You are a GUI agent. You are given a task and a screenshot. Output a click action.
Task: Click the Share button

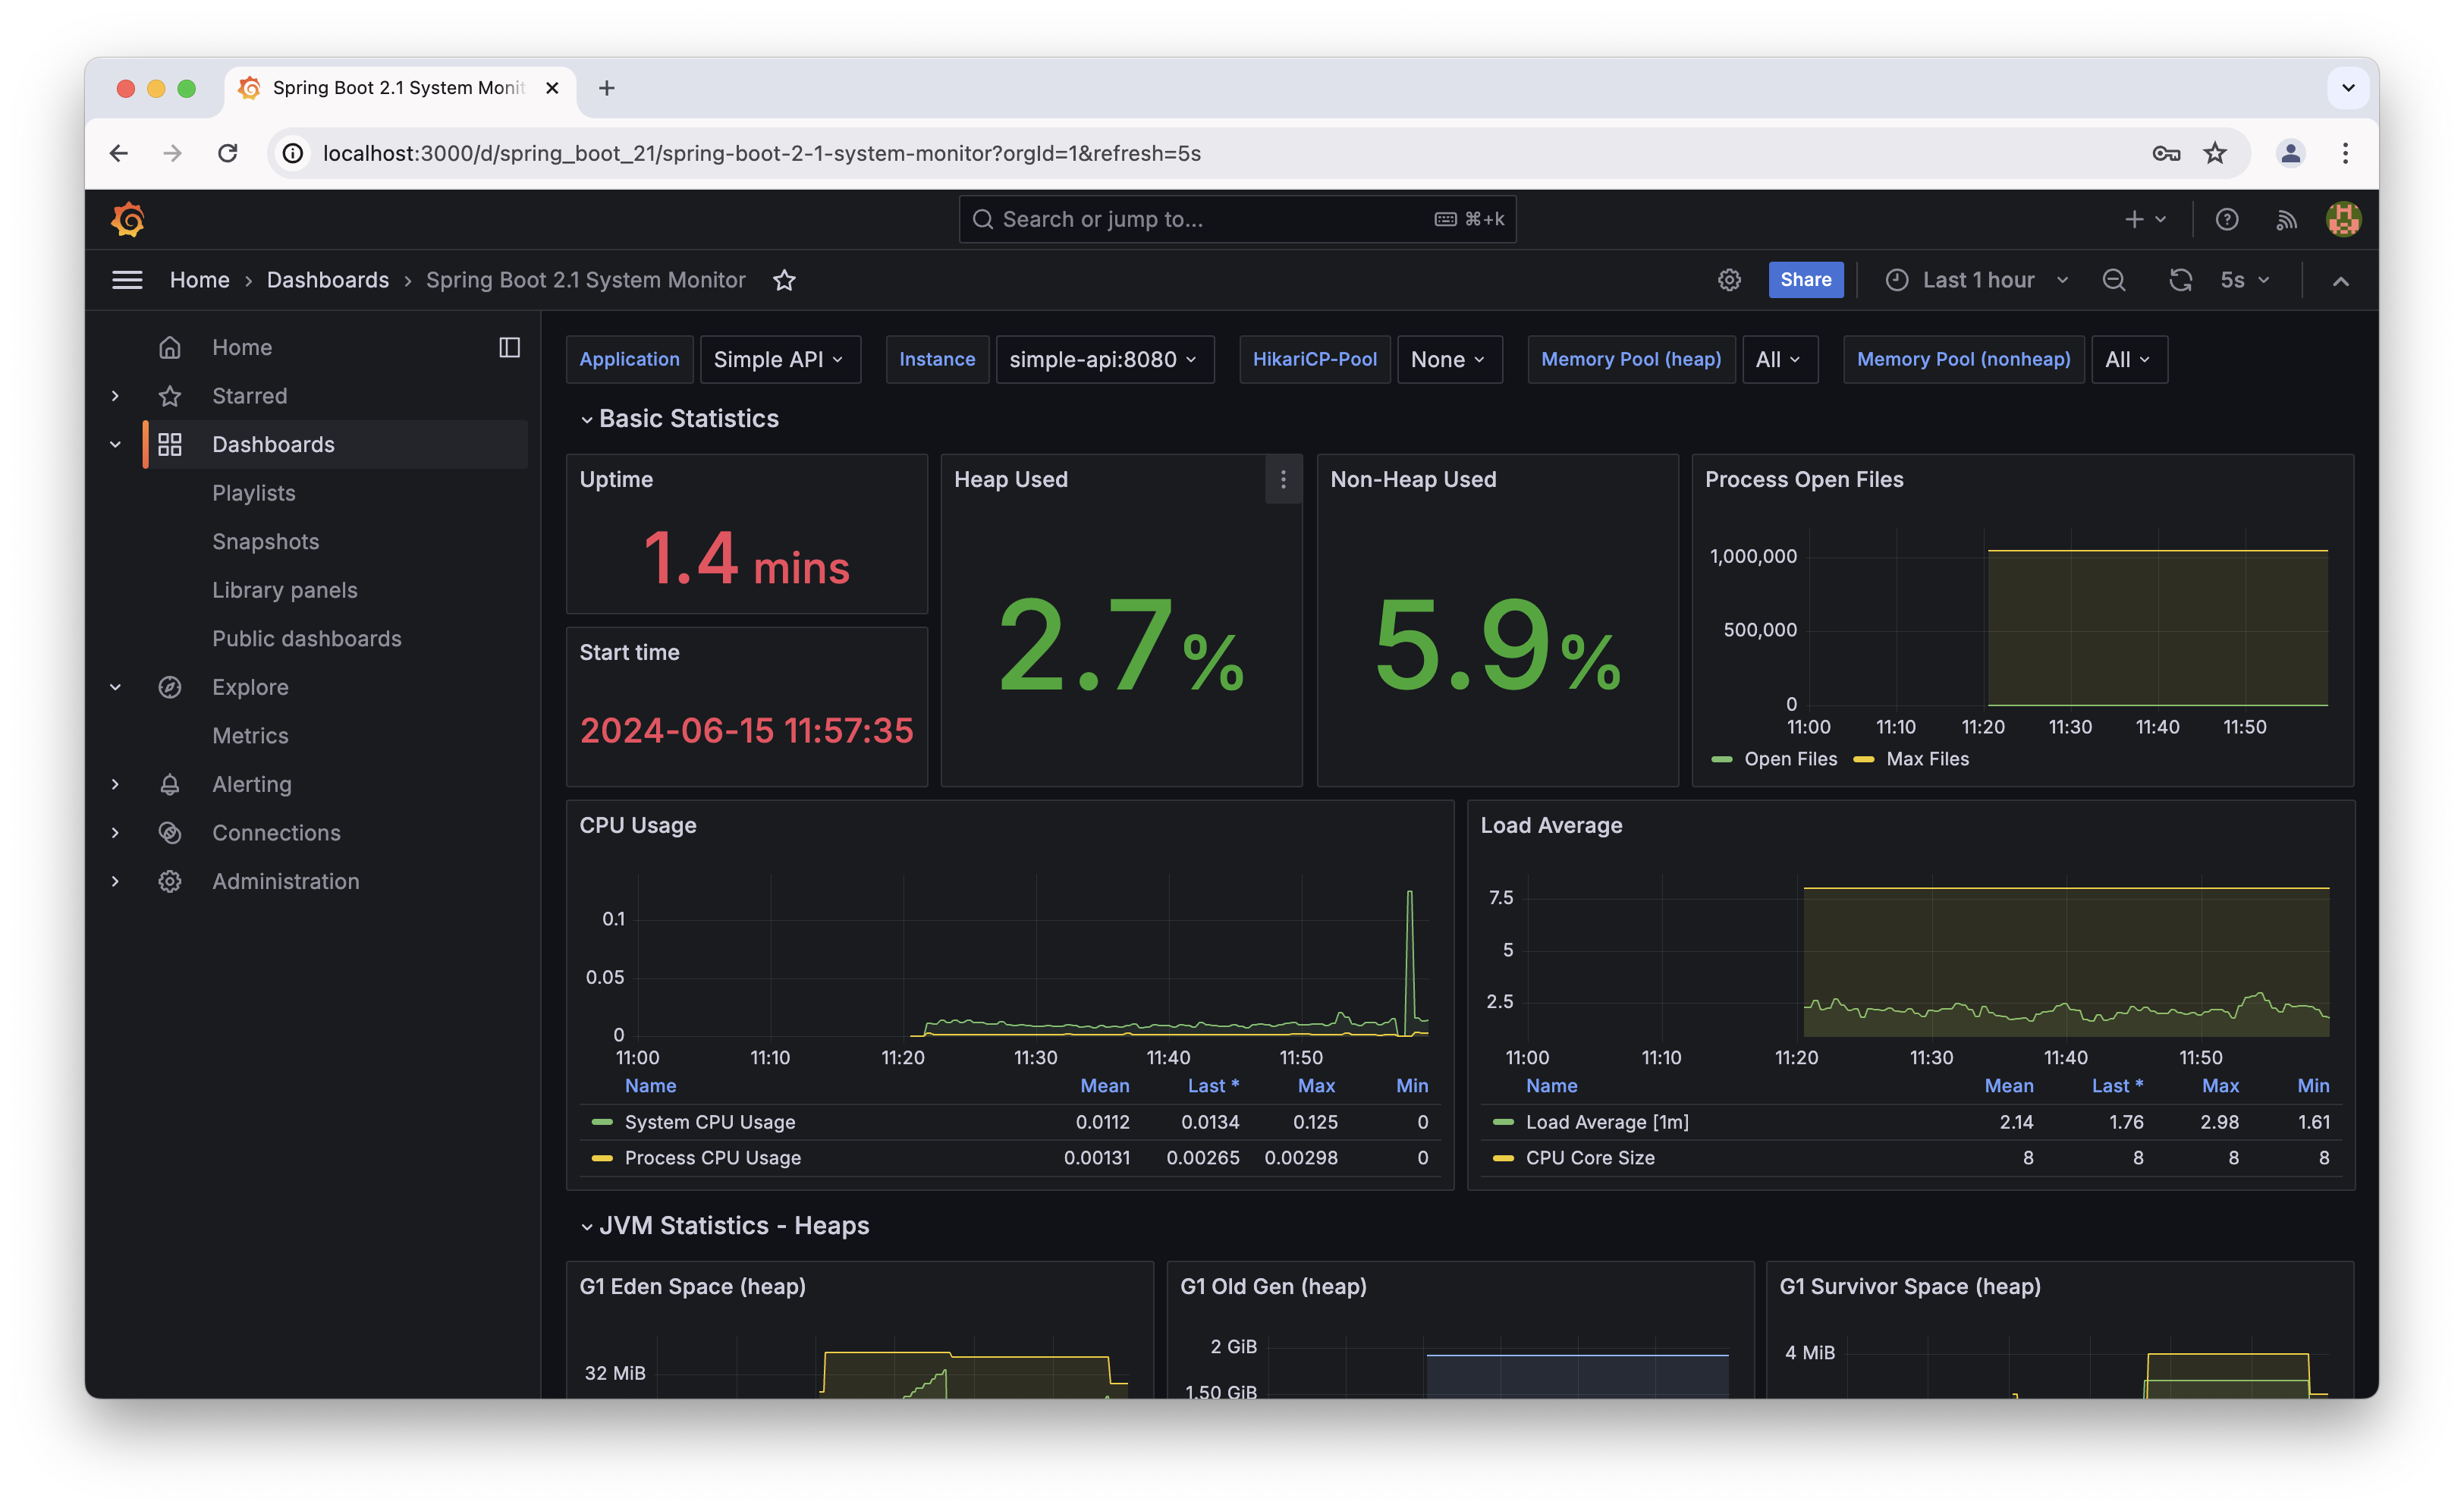[1805, 280]
